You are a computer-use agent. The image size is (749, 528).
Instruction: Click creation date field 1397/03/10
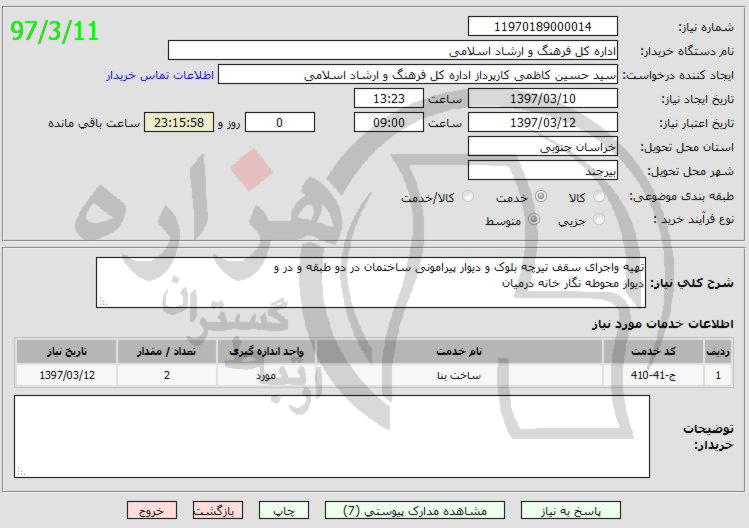tap(543, 98)
